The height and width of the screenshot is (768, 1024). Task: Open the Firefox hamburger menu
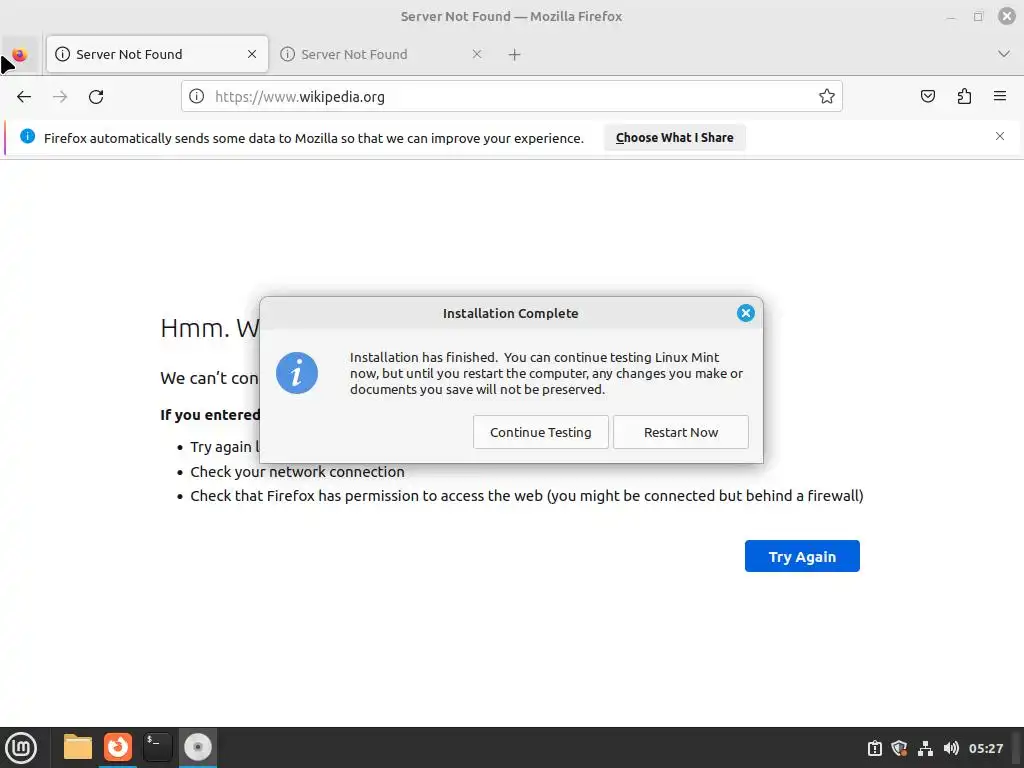[x=1000, y=97]
